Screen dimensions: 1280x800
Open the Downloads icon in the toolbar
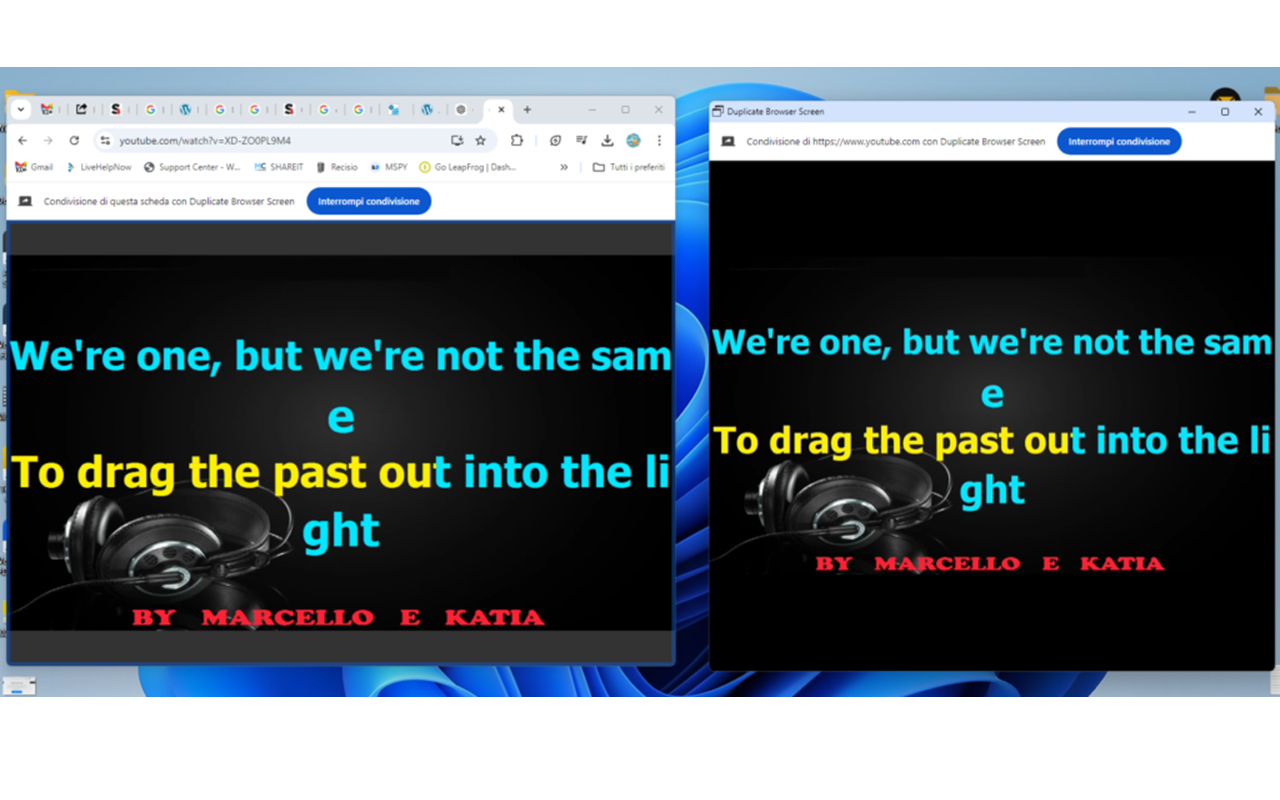point(607,141)
